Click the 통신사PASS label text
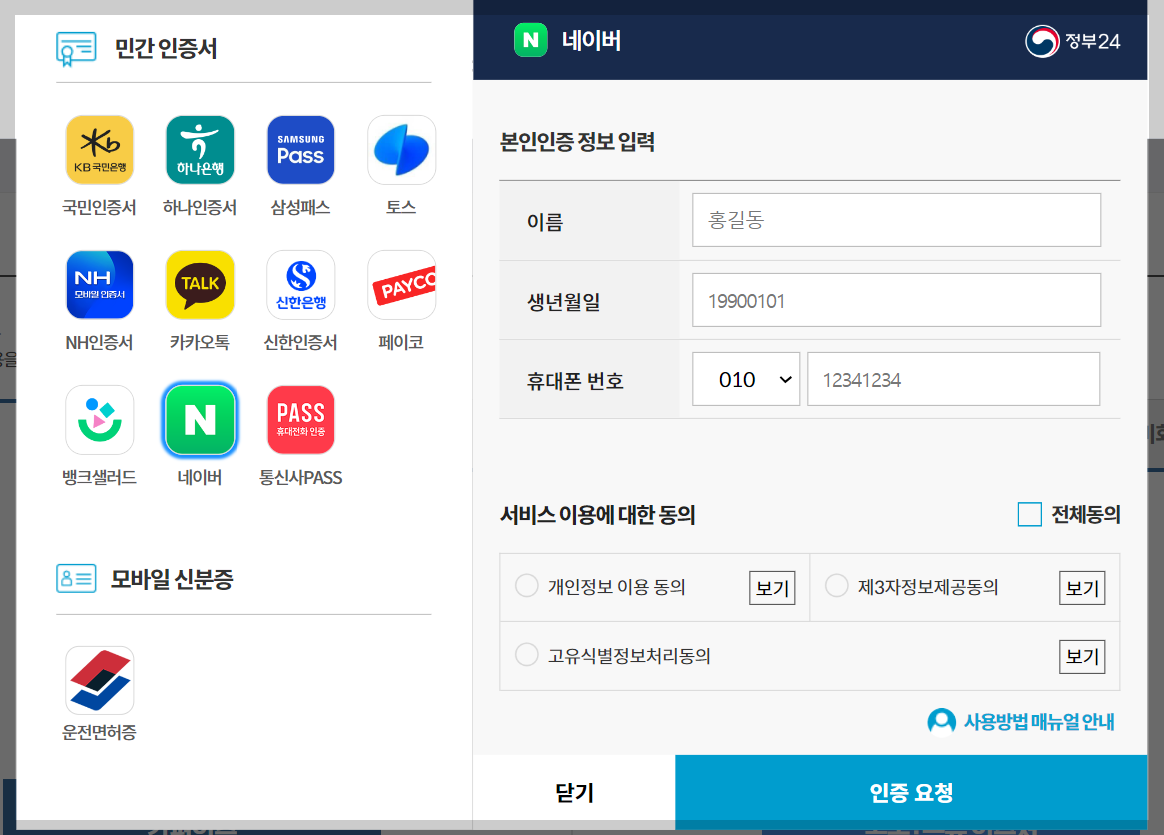The image size is (1164, 835). coord(301,477)
